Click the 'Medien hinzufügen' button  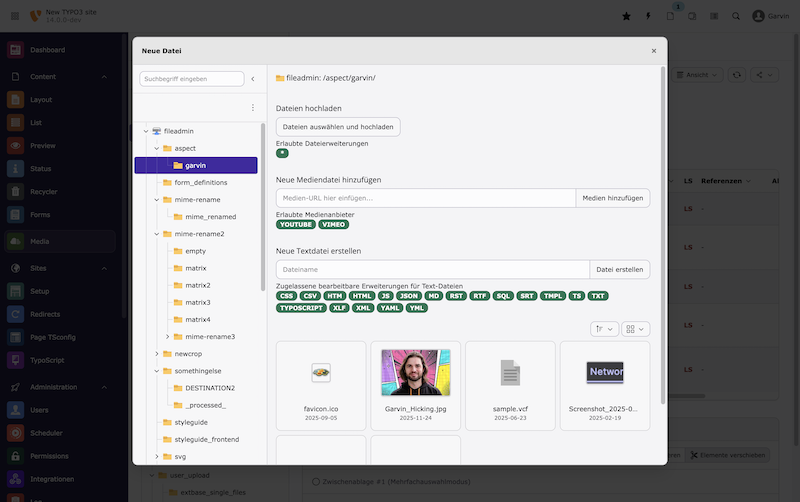click(x=612, y=198)
